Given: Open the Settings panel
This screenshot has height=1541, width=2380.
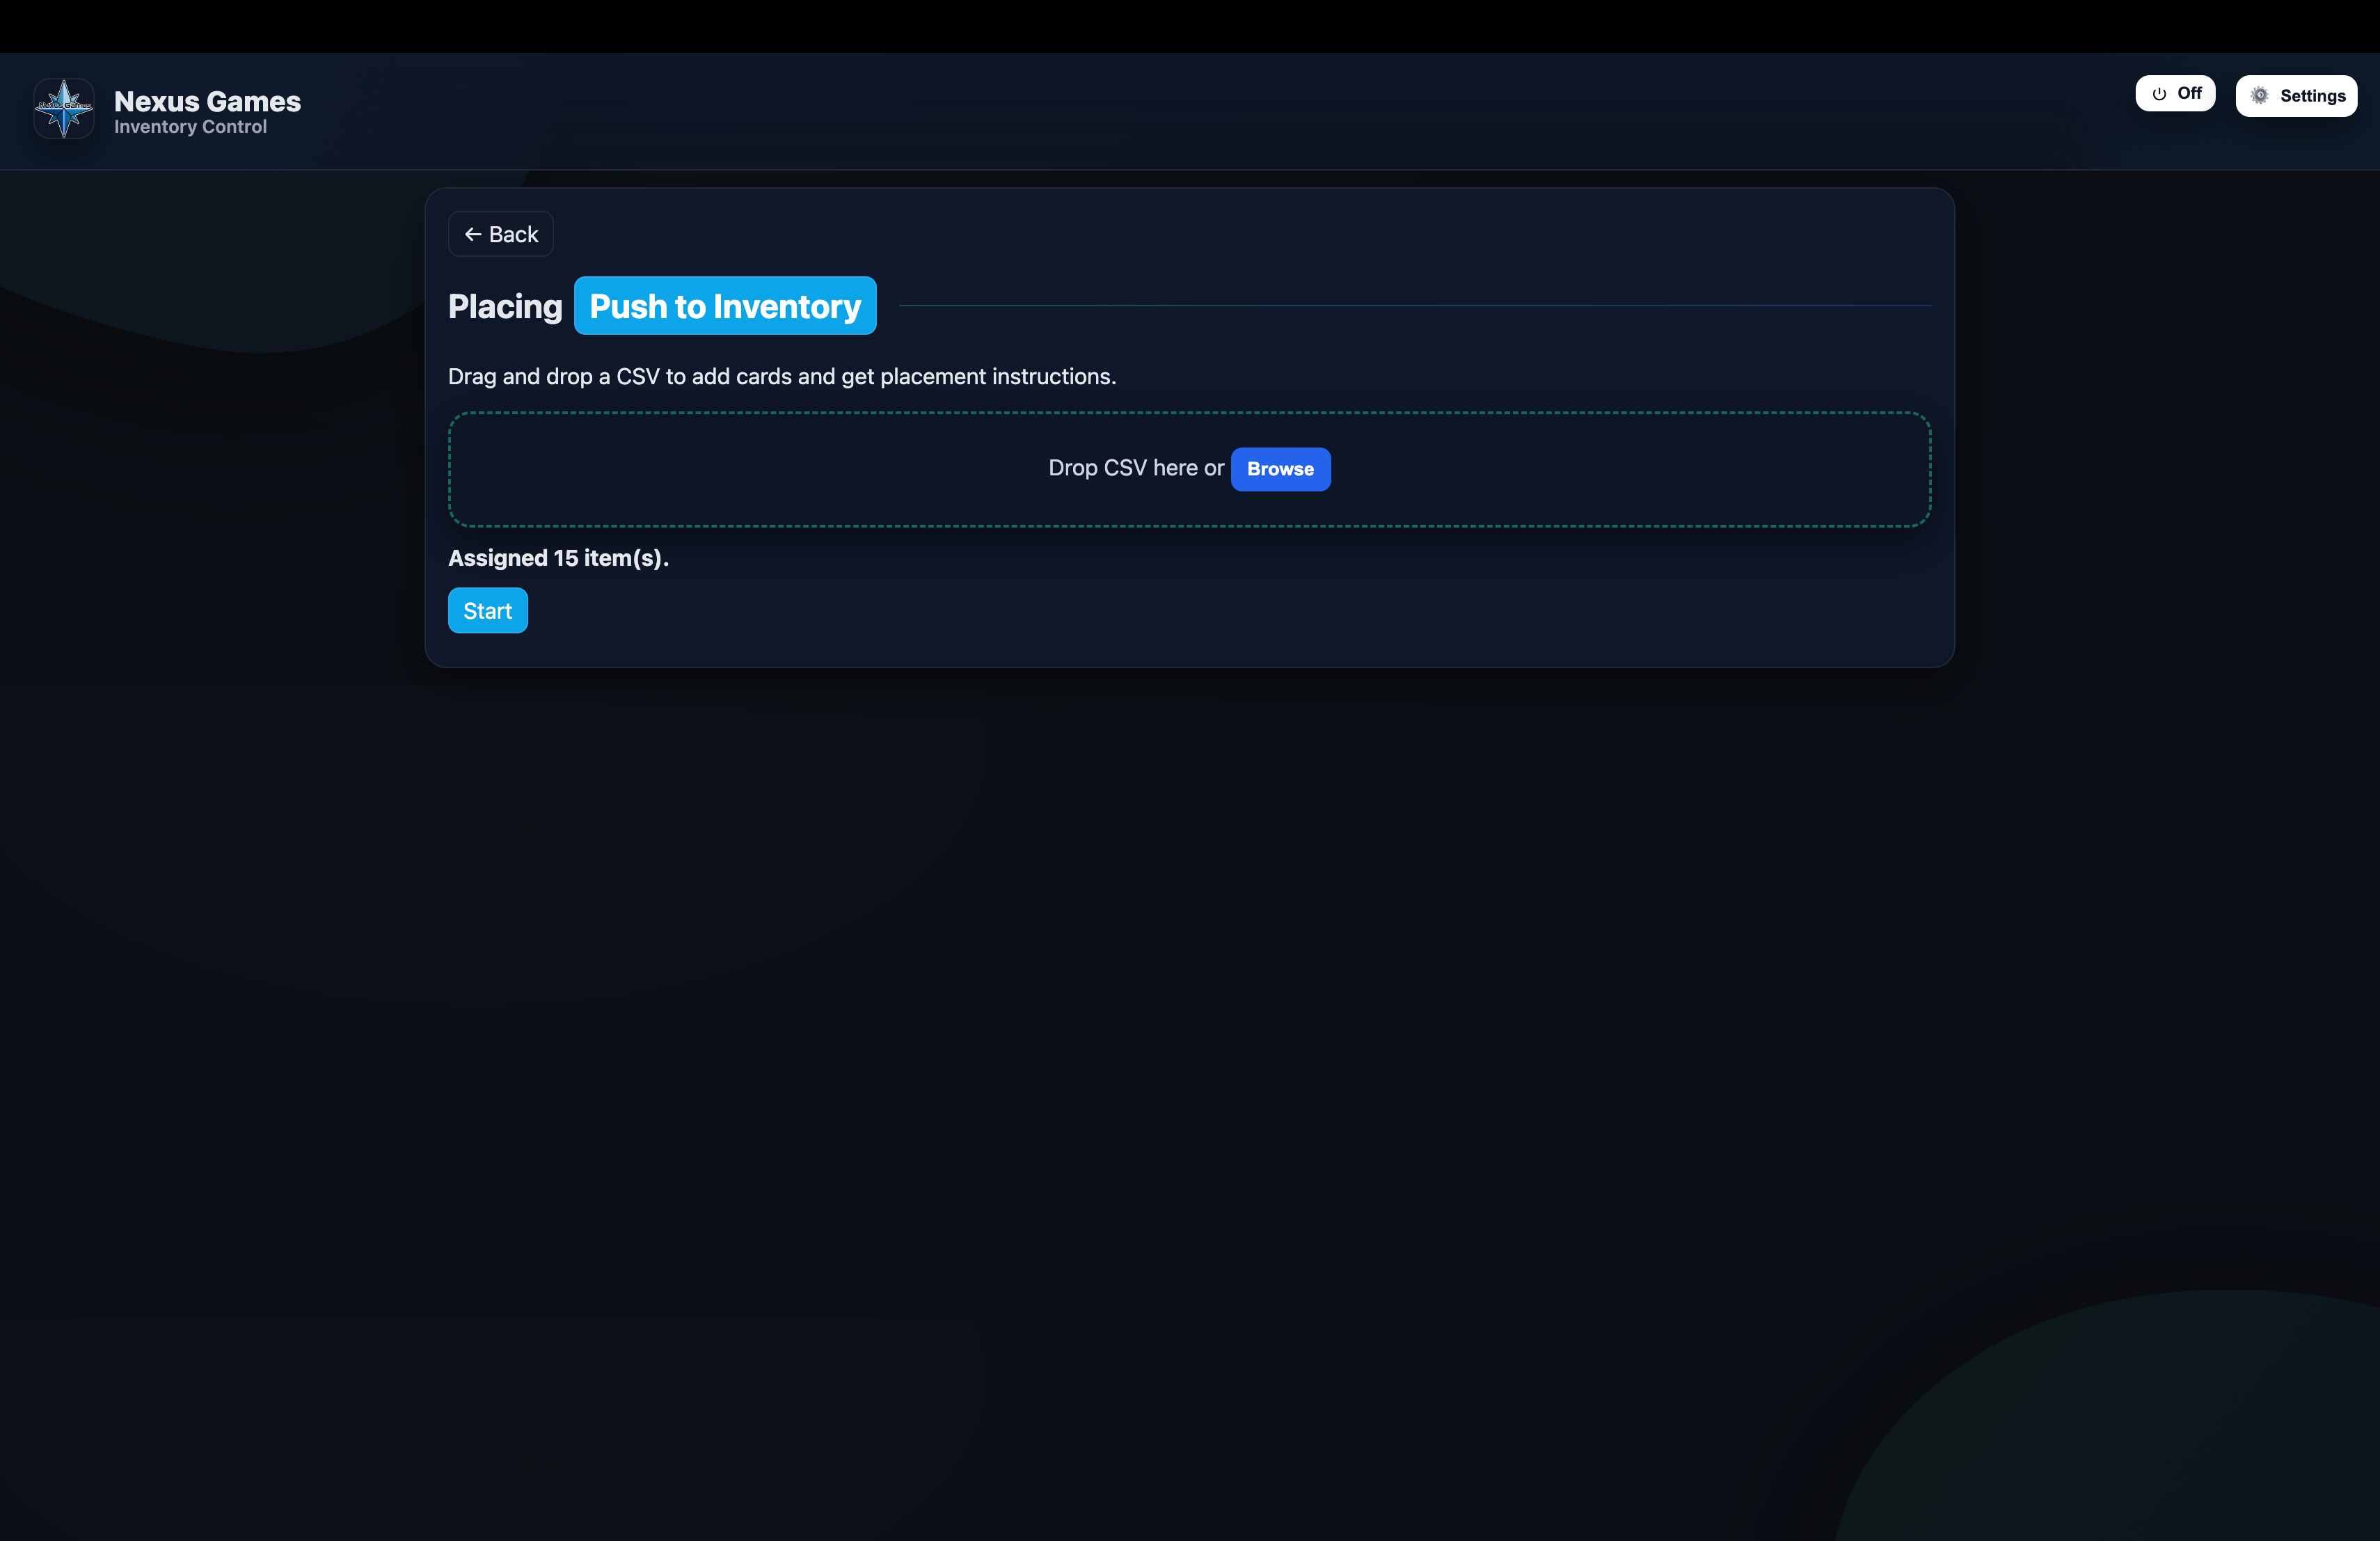Looking at the screenshot, I should (2296, 96).
